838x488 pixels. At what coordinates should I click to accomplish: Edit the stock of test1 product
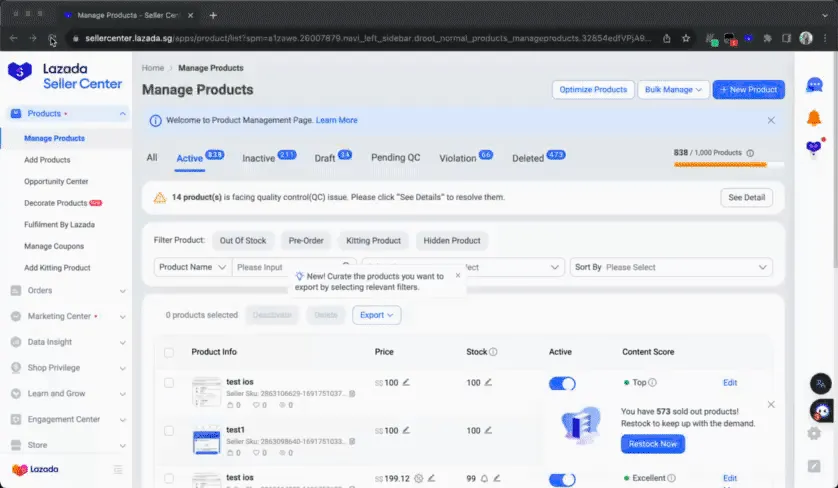coord(488,430)
